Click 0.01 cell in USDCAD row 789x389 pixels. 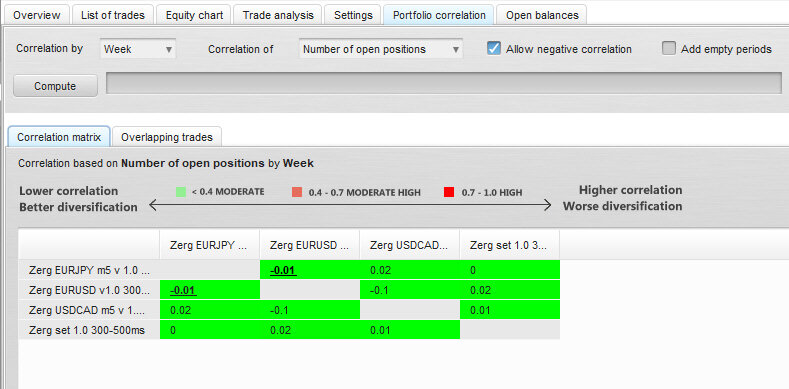pyautogui.click(x=509, y=310)
